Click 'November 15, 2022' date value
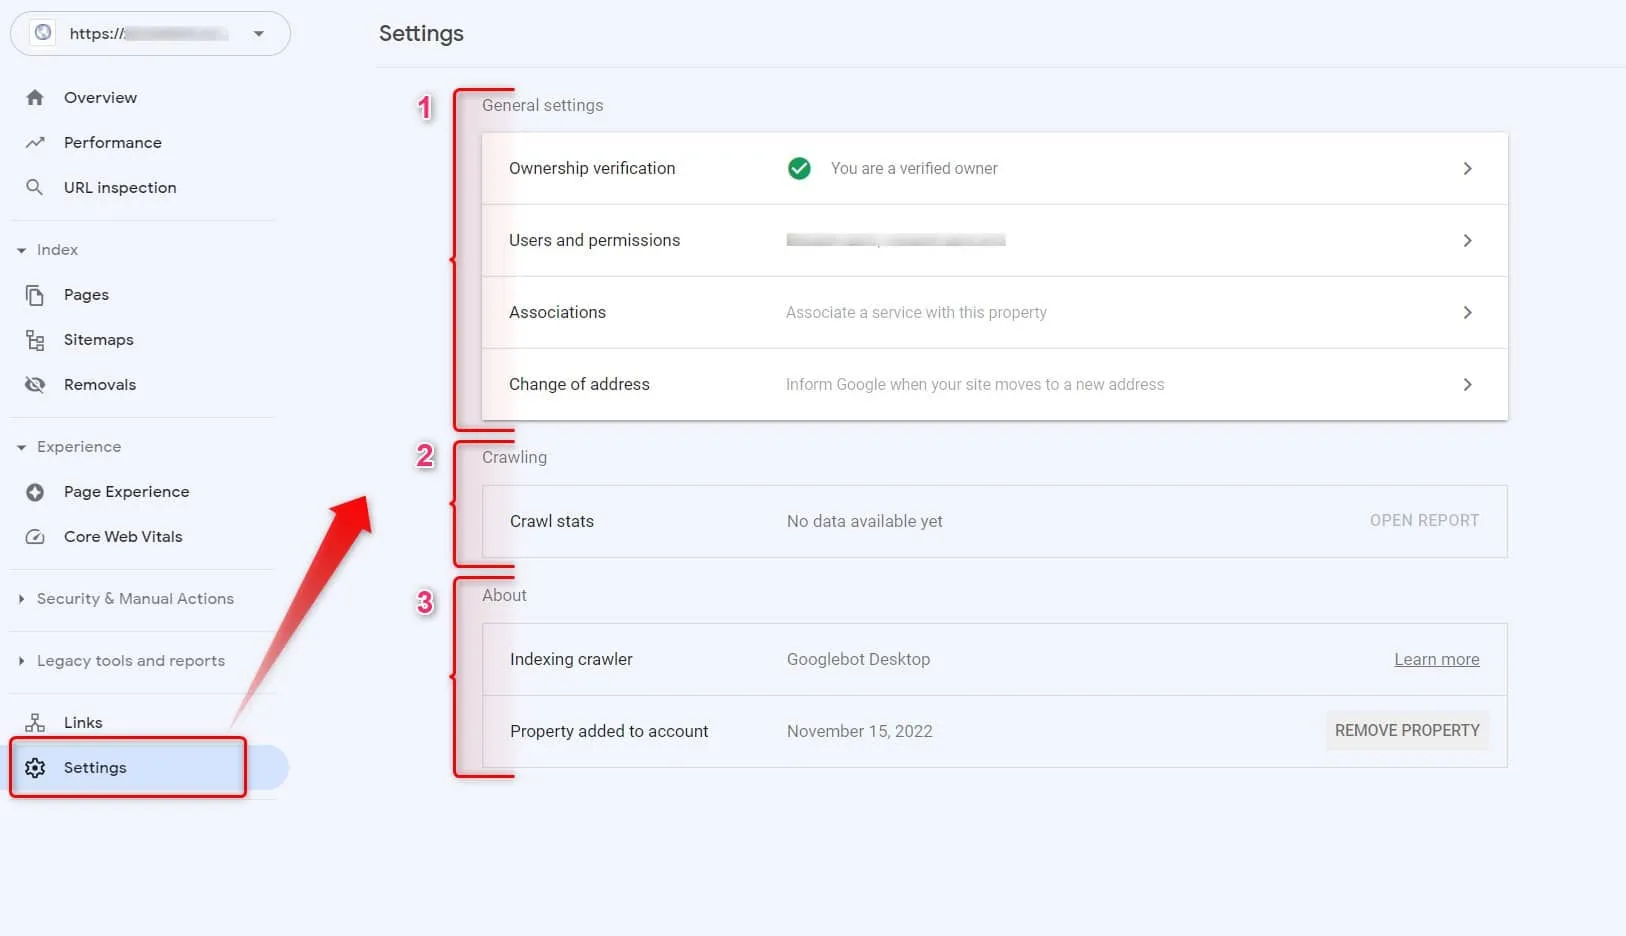The height and width of the screenshot is (936, 1626). click(x=859, y=731)
